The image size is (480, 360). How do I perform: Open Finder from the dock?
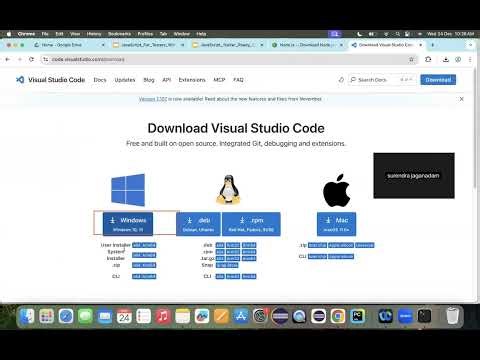[27, 316]
